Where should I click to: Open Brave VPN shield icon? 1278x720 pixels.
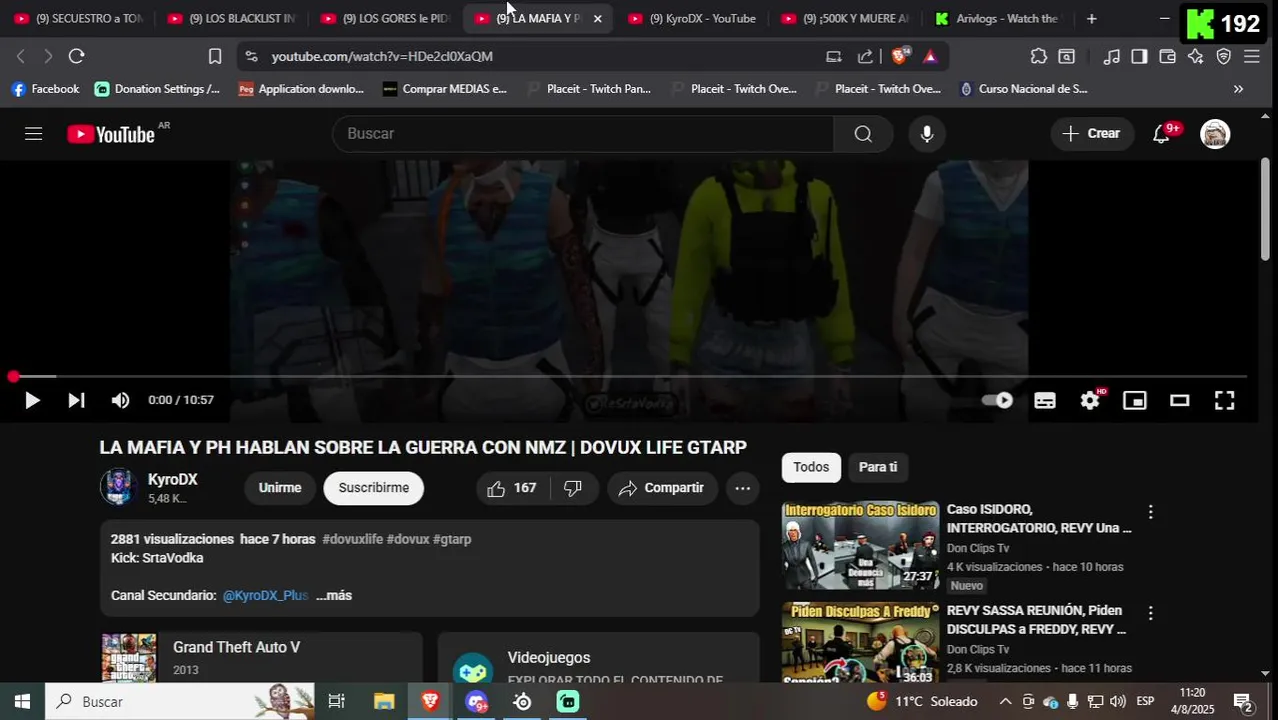coord(1223,56)
